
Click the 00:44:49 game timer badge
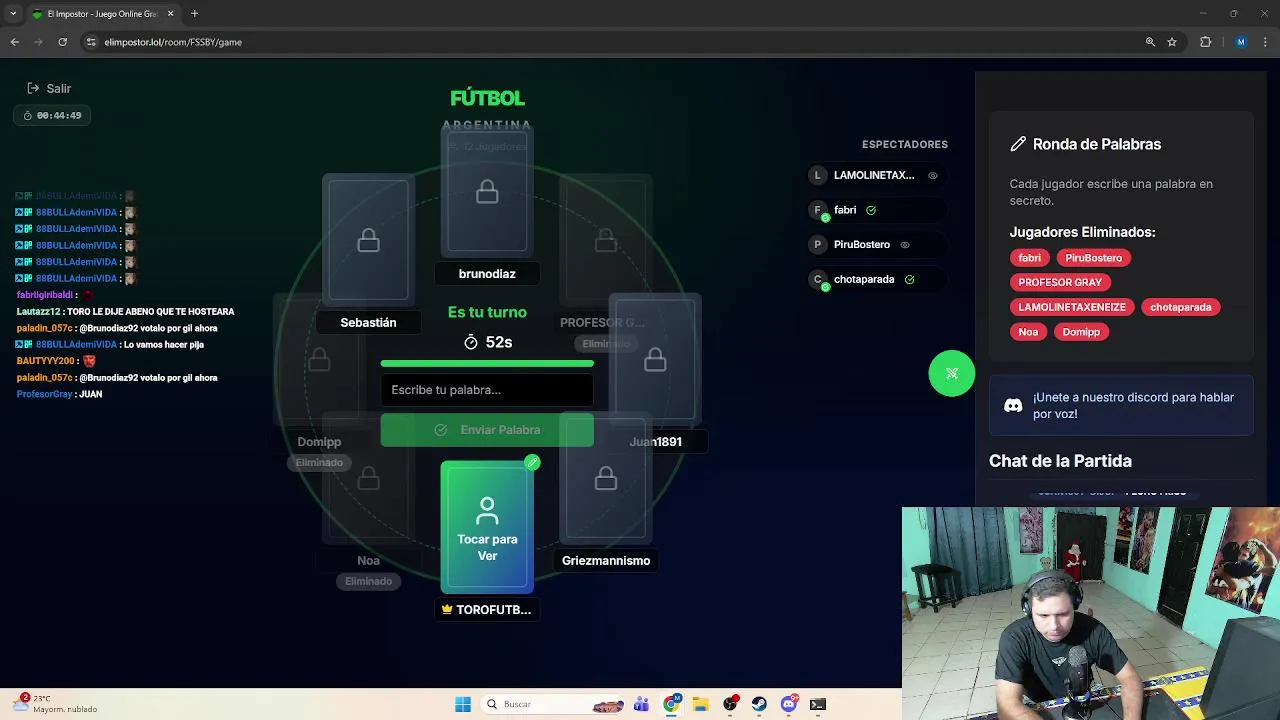click(52, 115)
